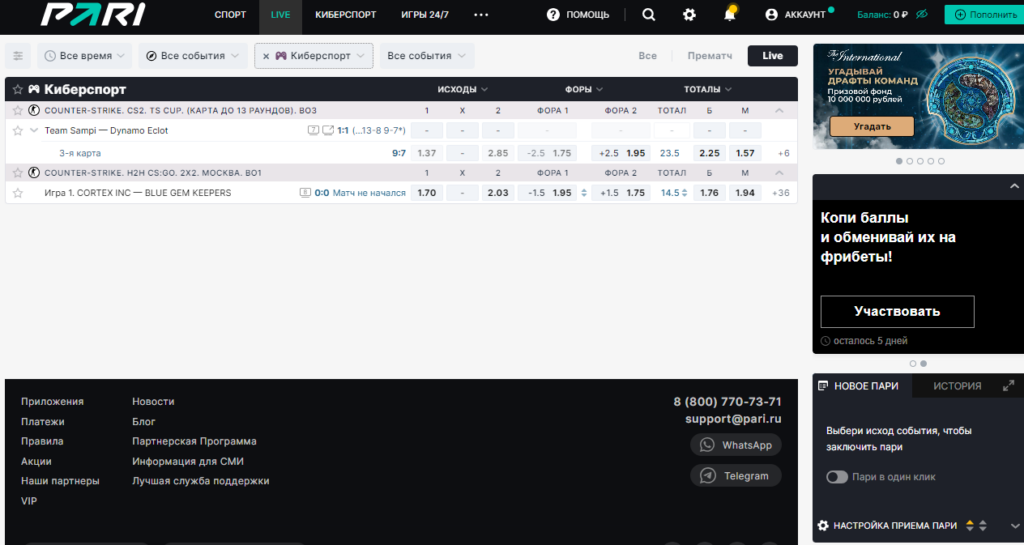Image resolution: width=1024 pixels, height=545 pixels.
Task: Open bet acceptance settings gear
Action: click(x=823, y=525)
